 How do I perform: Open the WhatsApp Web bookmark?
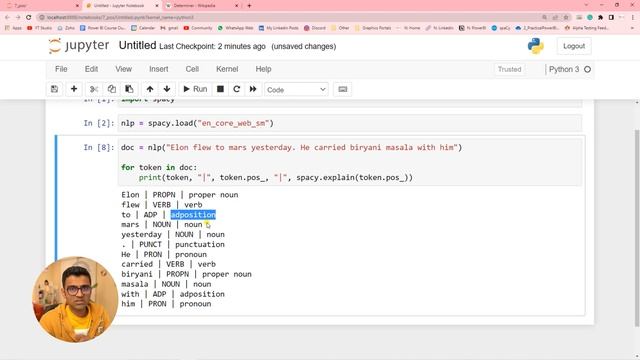click(x=235, y=28)
